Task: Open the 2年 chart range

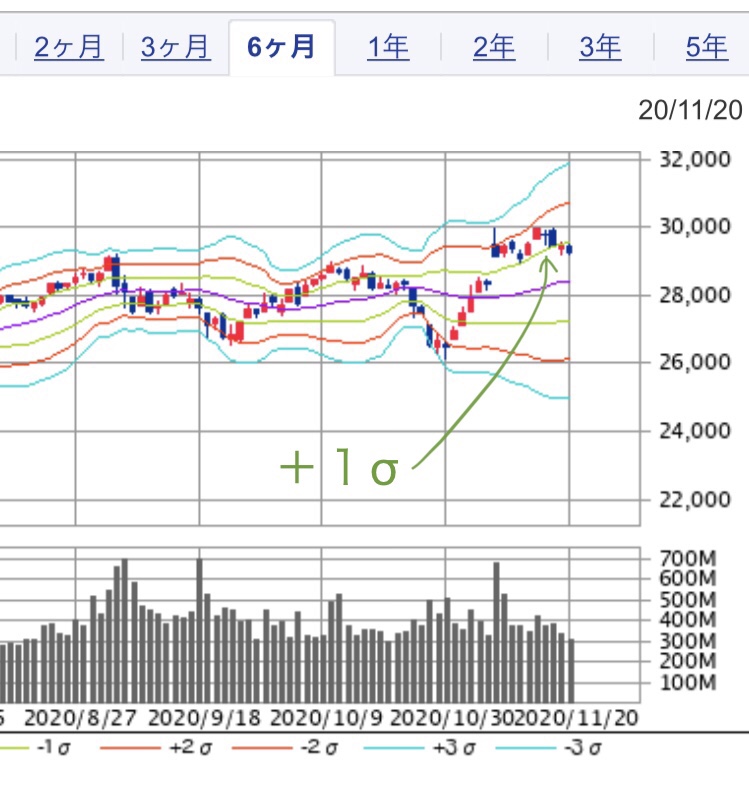Action: coord(494,47)
